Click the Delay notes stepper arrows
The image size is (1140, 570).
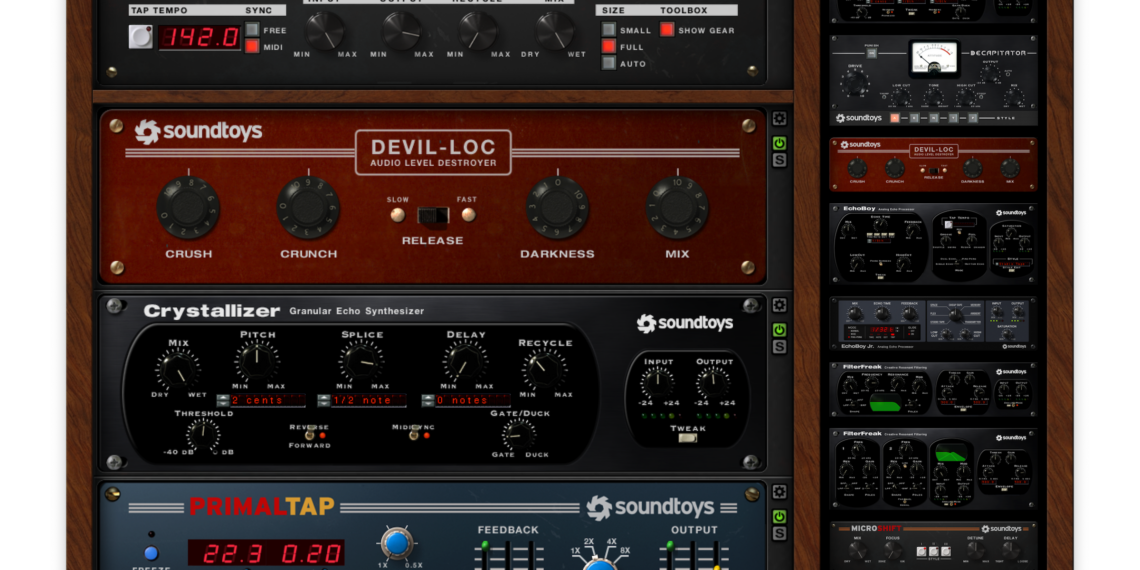(x=427, y=400)
